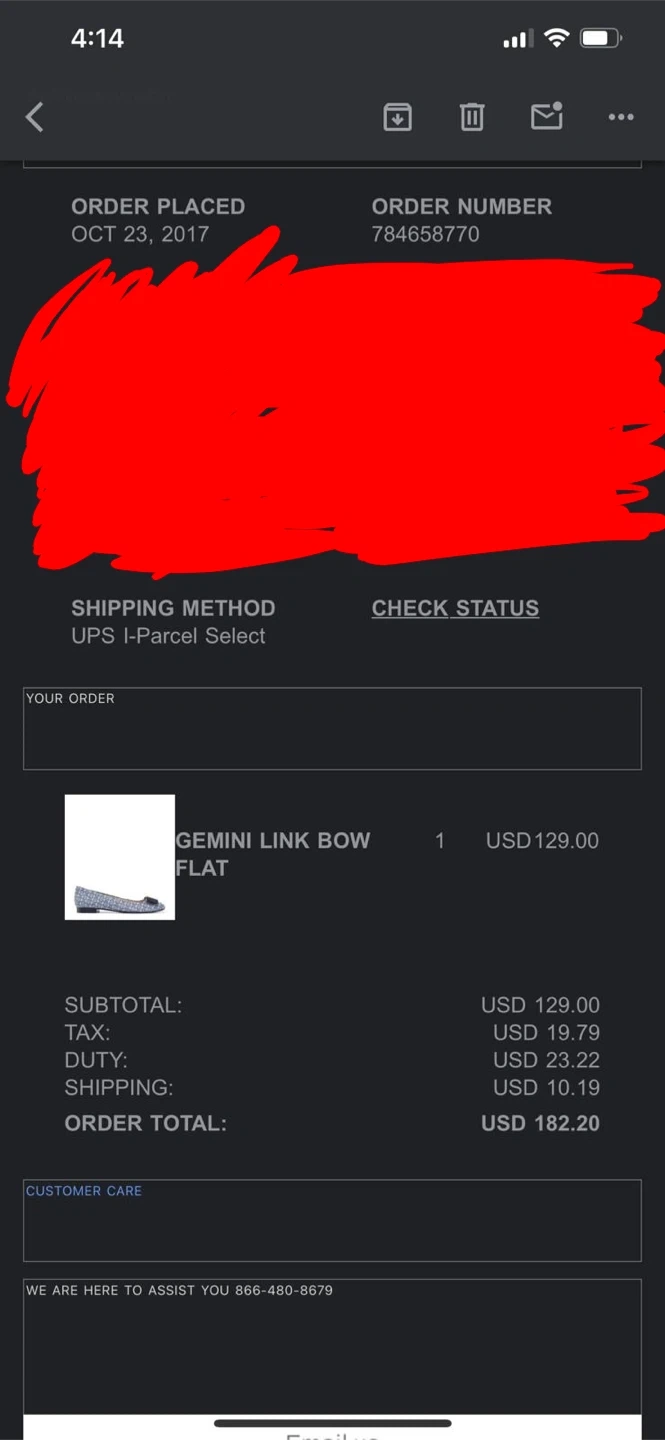Tap the 4:14 status bar clock
Image resolution: width=665 pixels, height=1440 pixels.
[x=97, y=39]
